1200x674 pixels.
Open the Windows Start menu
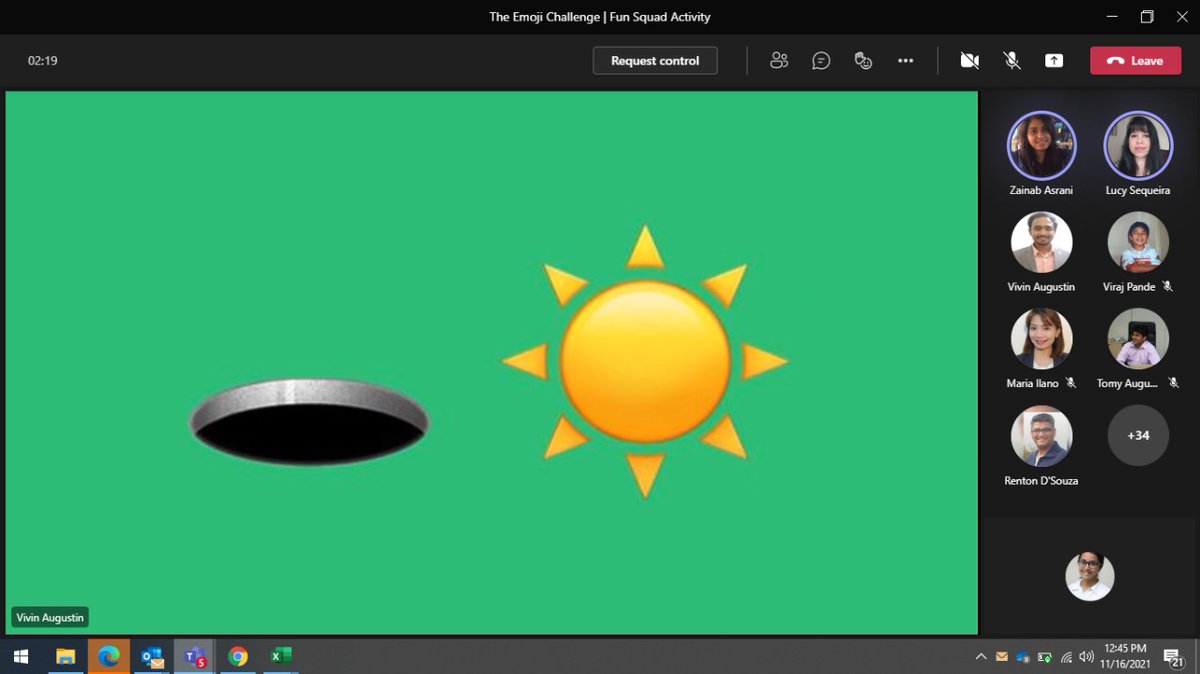tap(20, 657)
